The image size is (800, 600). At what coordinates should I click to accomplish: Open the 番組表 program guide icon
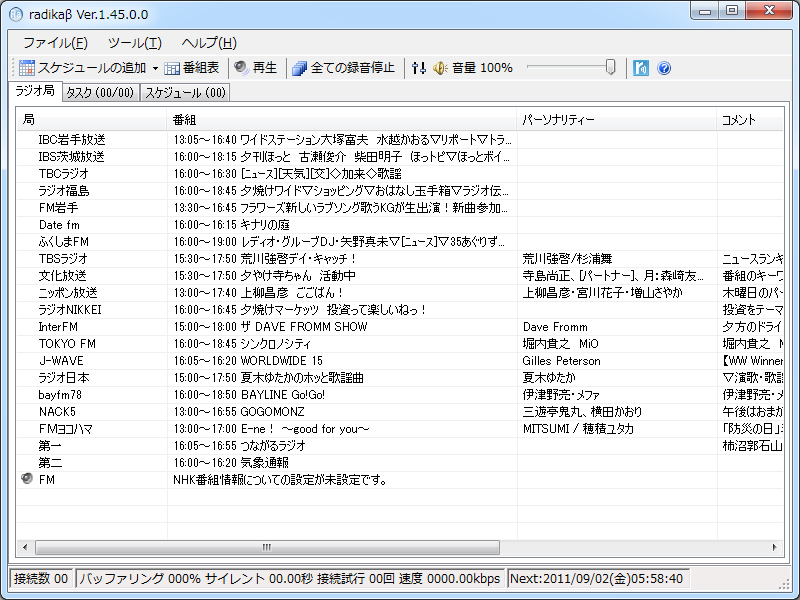(x=171, y=68)
